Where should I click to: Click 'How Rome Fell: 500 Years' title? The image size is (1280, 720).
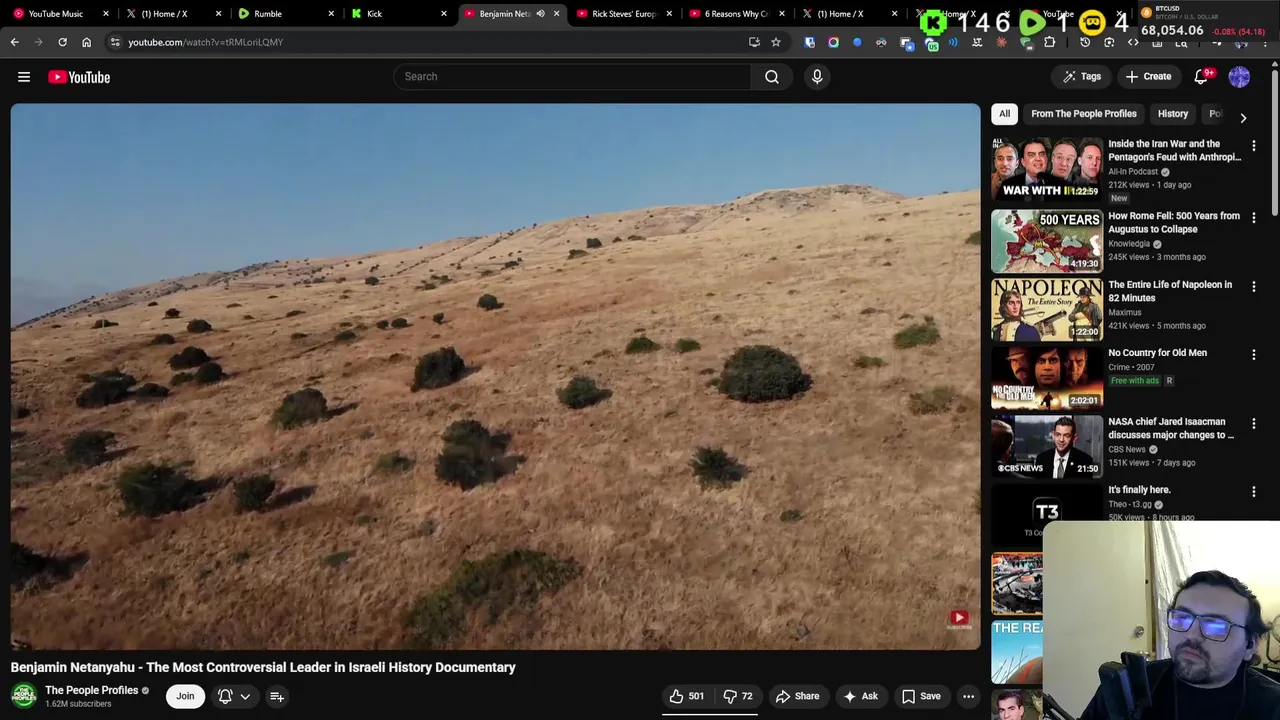1174,222
